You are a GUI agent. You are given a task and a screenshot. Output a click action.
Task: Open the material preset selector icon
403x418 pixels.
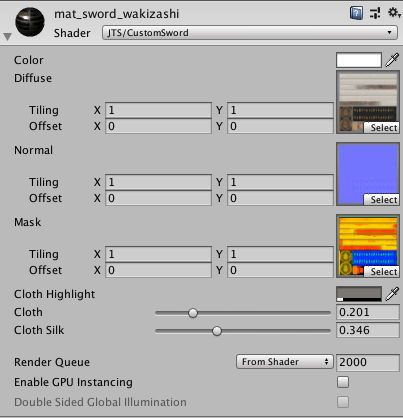[x=375, y=13]
